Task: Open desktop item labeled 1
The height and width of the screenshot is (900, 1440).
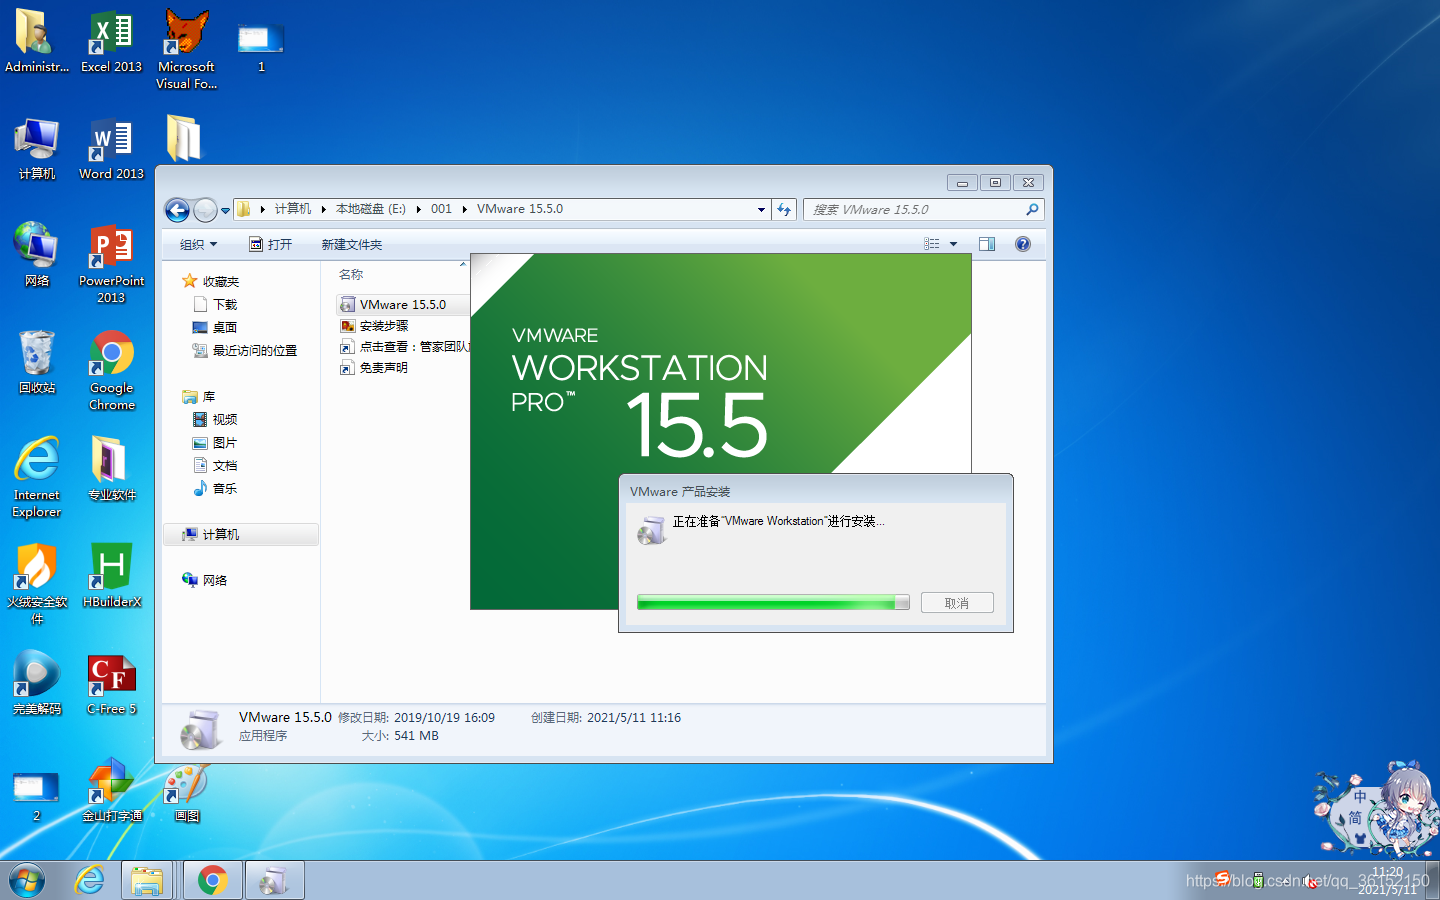Action: [261, 45]
